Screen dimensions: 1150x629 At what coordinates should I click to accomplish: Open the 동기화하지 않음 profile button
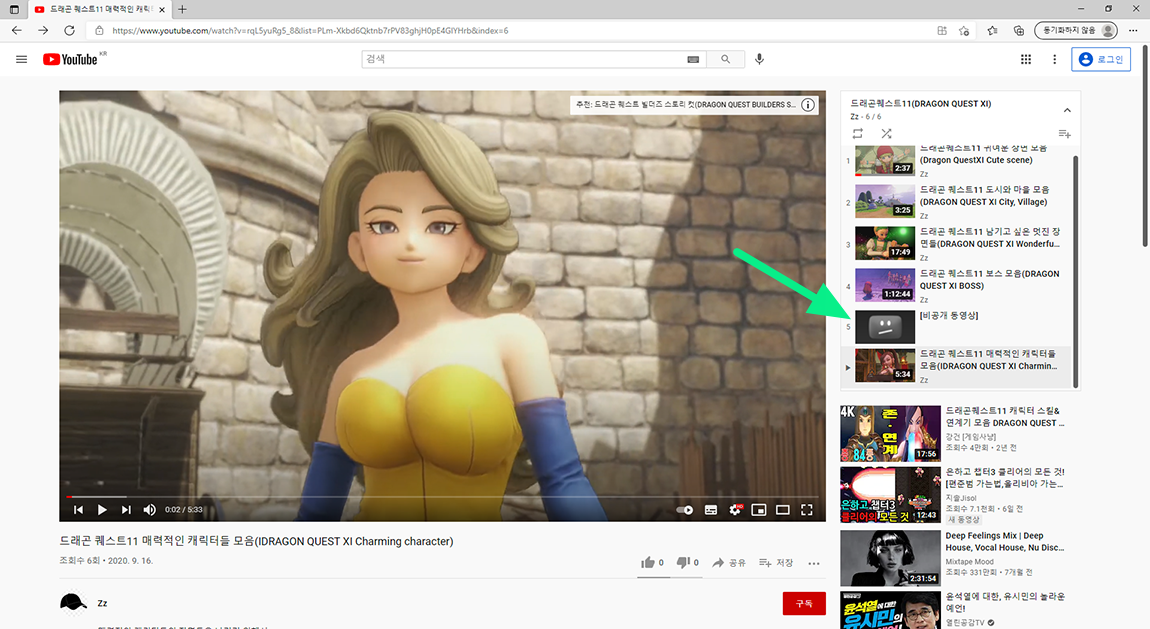pyautogui.click(x=1076, y=31)
